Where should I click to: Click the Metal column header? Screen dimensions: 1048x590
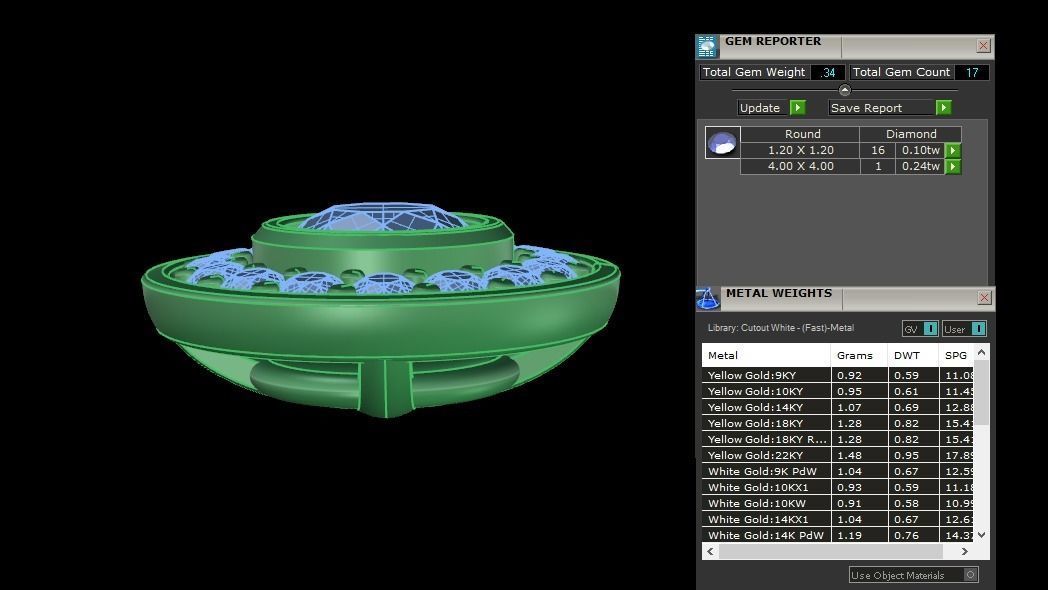pos(766,355)
